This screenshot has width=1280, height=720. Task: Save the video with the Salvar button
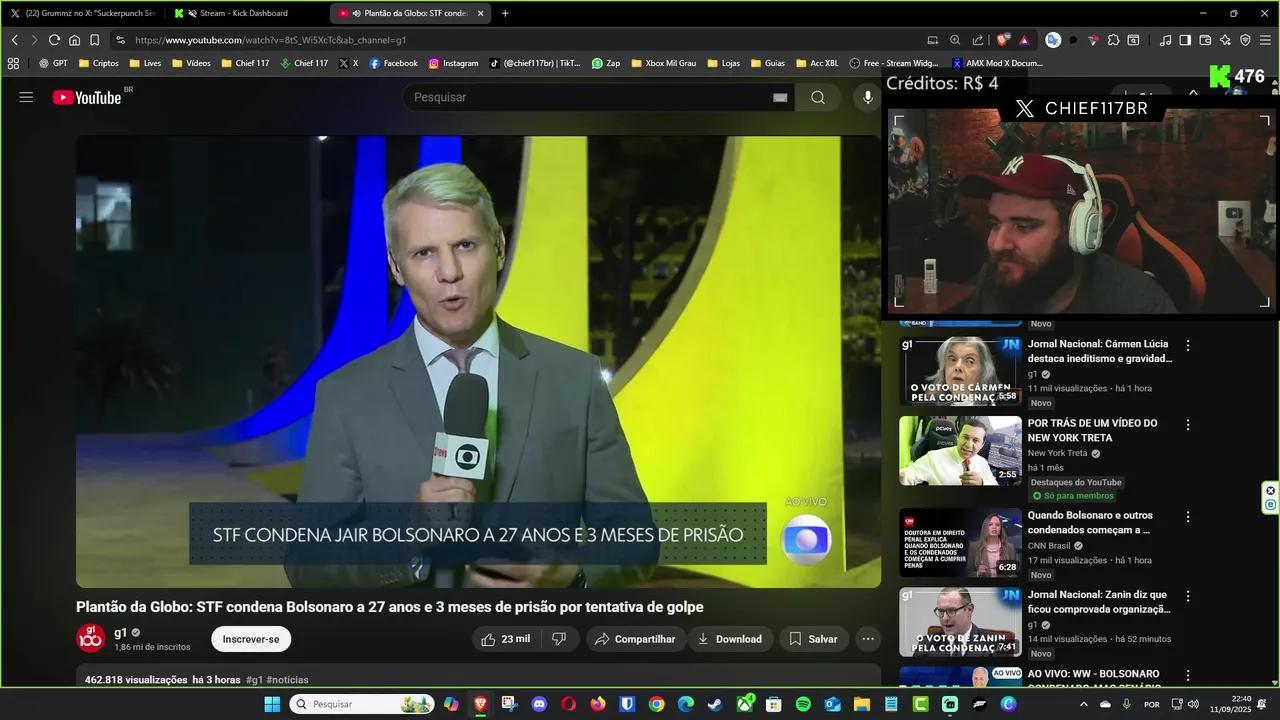pos(814,639)
